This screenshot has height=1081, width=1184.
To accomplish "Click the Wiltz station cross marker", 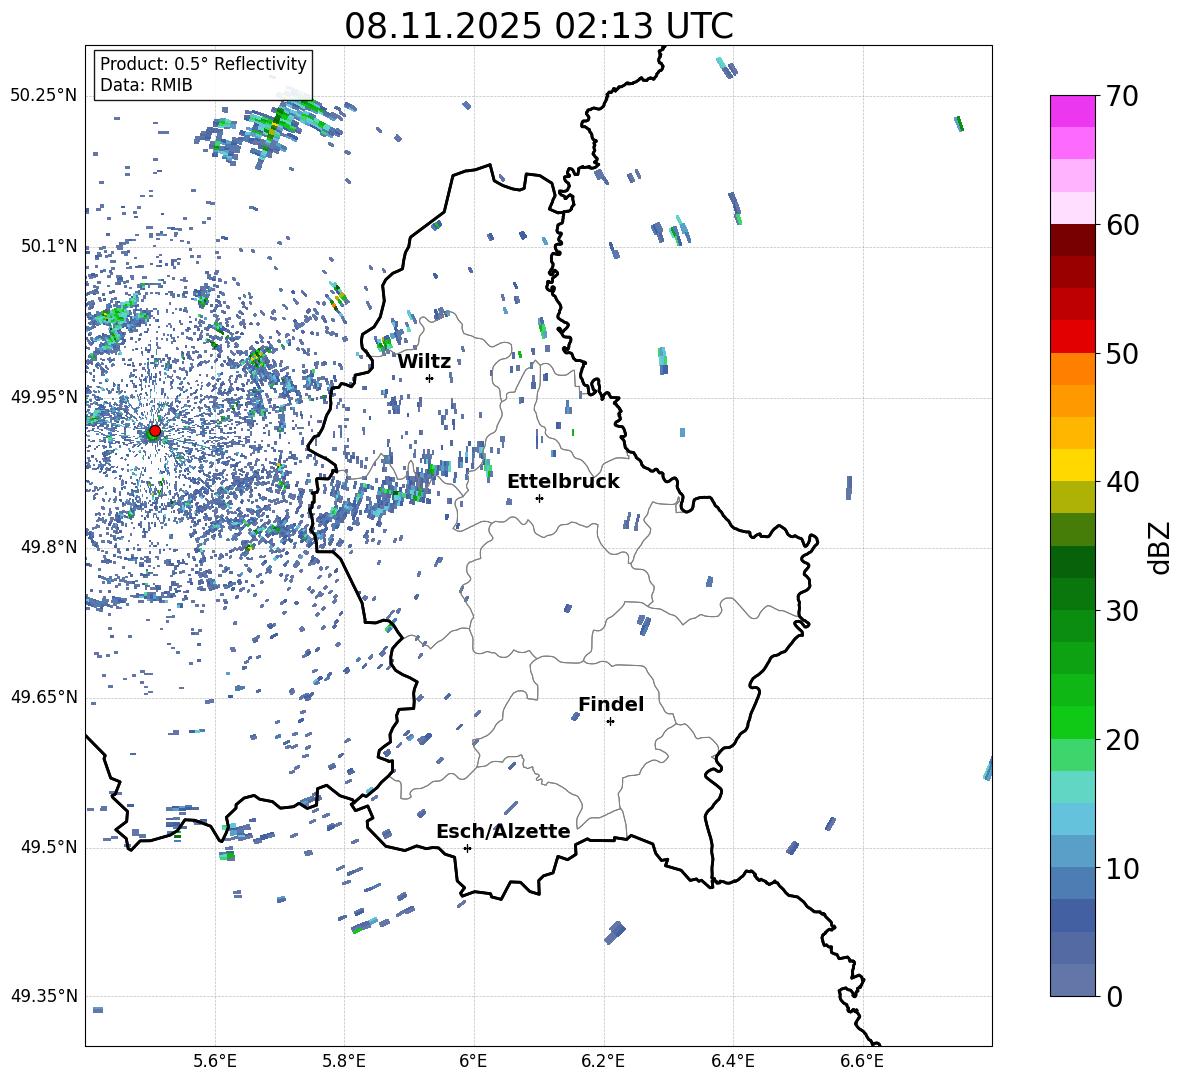I will (x=429, y=378).
